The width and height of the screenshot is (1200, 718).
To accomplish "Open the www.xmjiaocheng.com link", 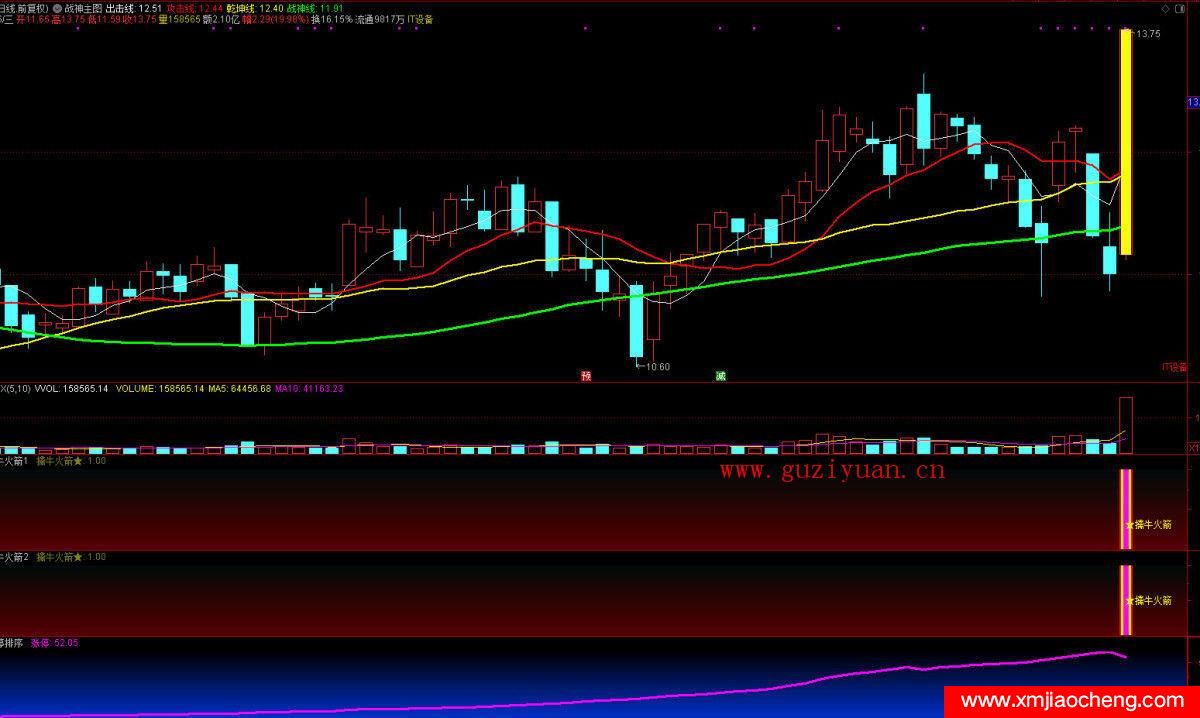I will (x=1071, y=701).
